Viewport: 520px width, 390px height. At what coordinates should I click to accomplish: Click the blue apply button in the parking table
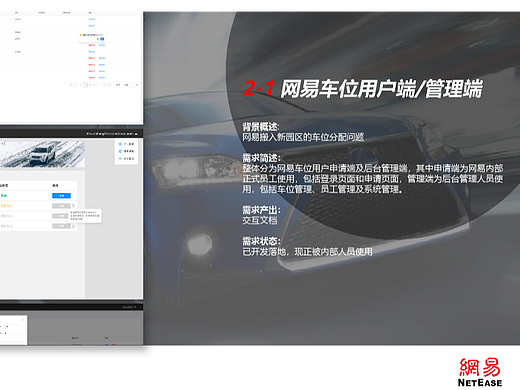(x=61, y=196)
